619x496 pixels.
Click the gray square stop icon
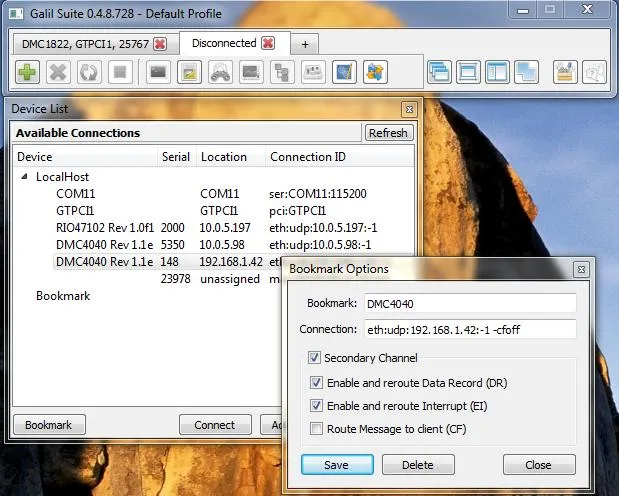click(120, 72)
